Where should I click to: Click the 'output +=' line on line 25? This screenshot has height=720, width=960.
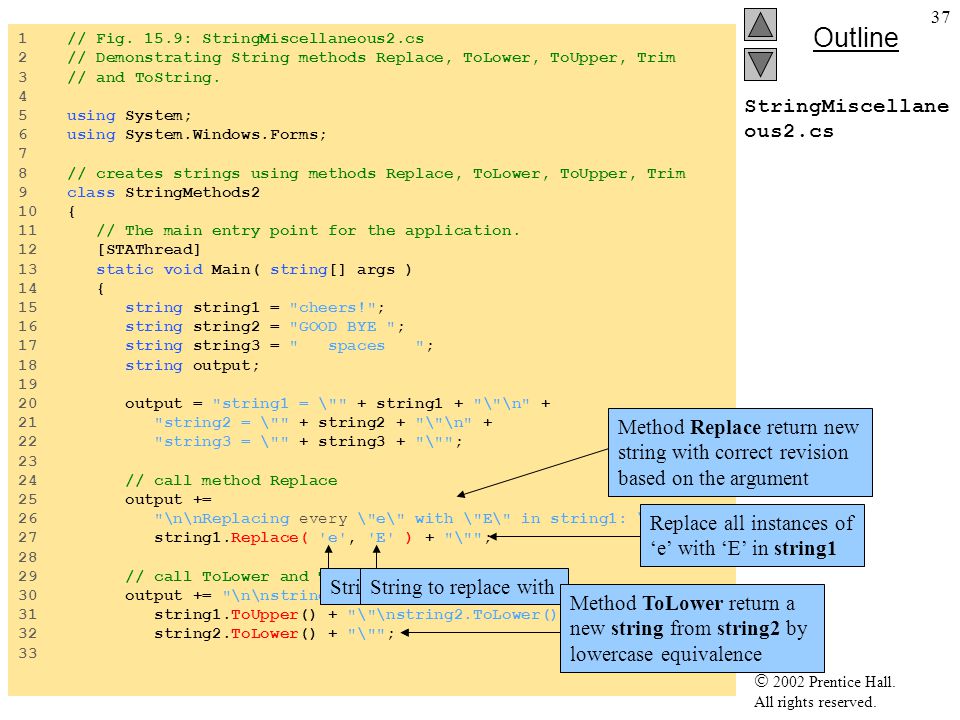click(168, 500)
